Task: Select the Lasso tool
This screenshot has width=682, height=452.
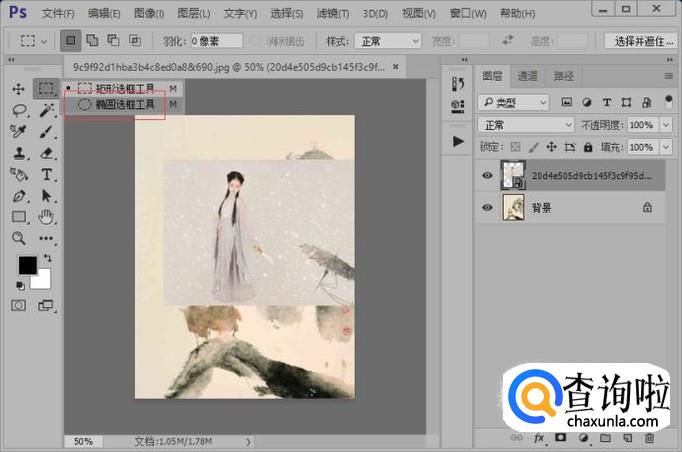Action: point(18,111)
